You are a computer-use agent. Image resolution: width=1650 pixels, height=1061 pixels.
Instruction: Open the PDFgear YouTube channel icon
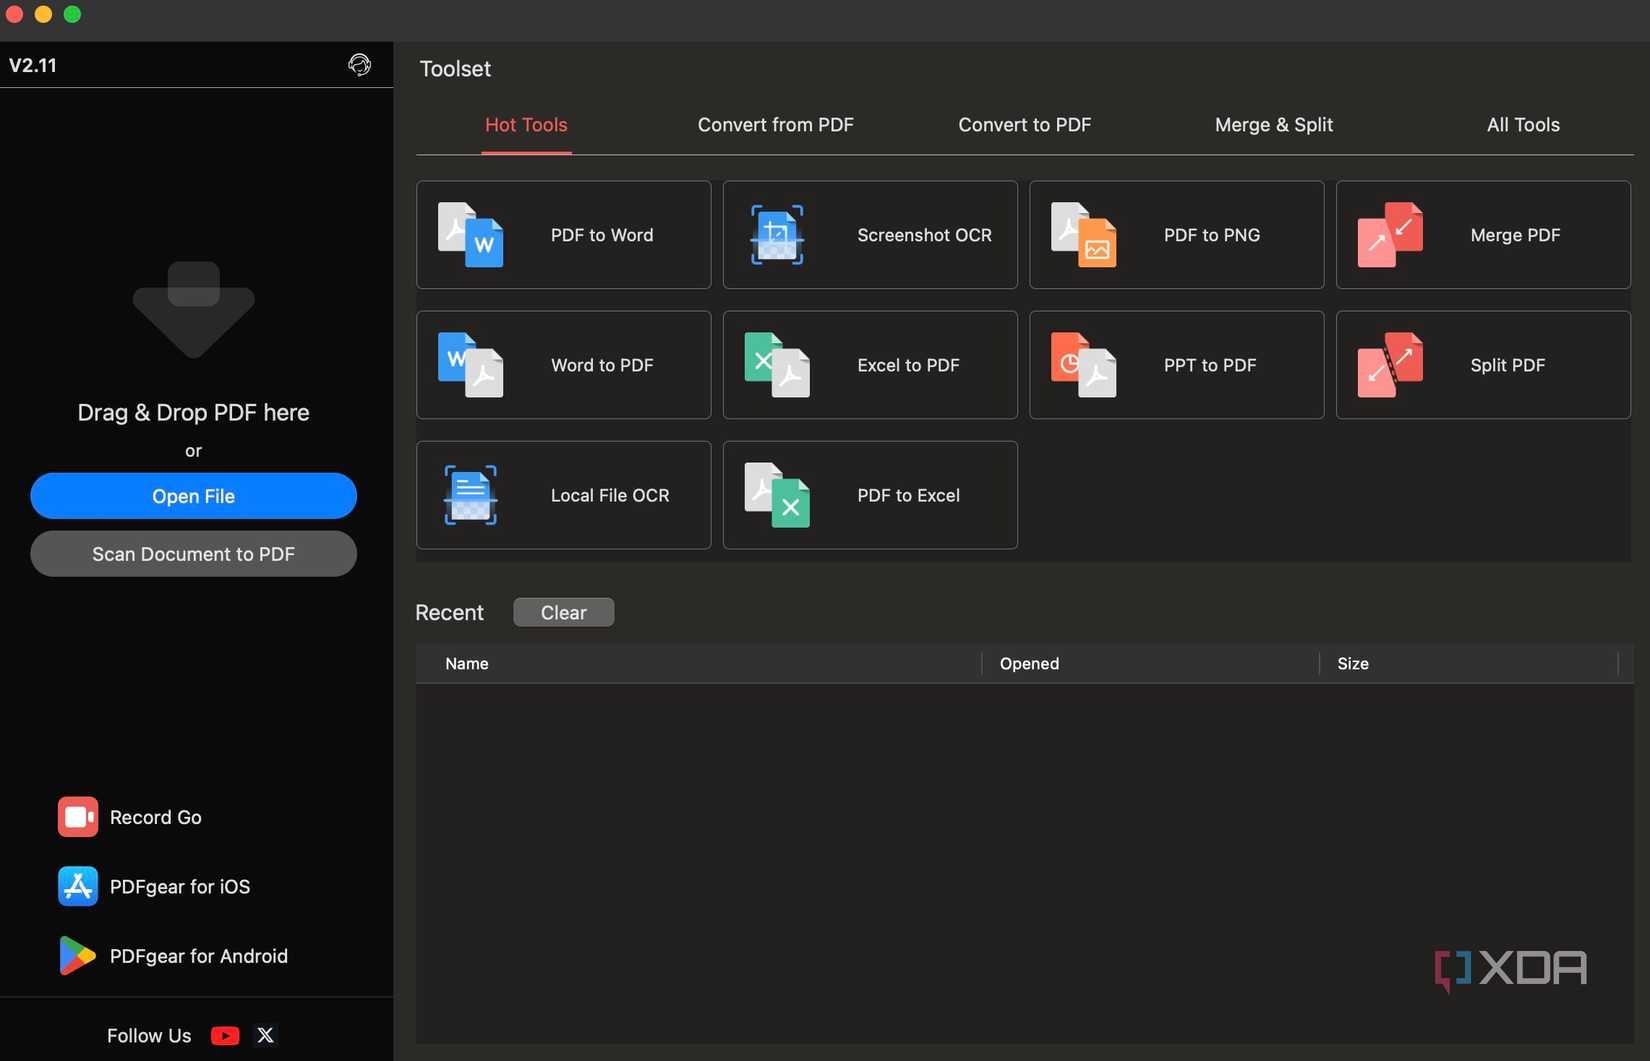(x=225, y=1035)
